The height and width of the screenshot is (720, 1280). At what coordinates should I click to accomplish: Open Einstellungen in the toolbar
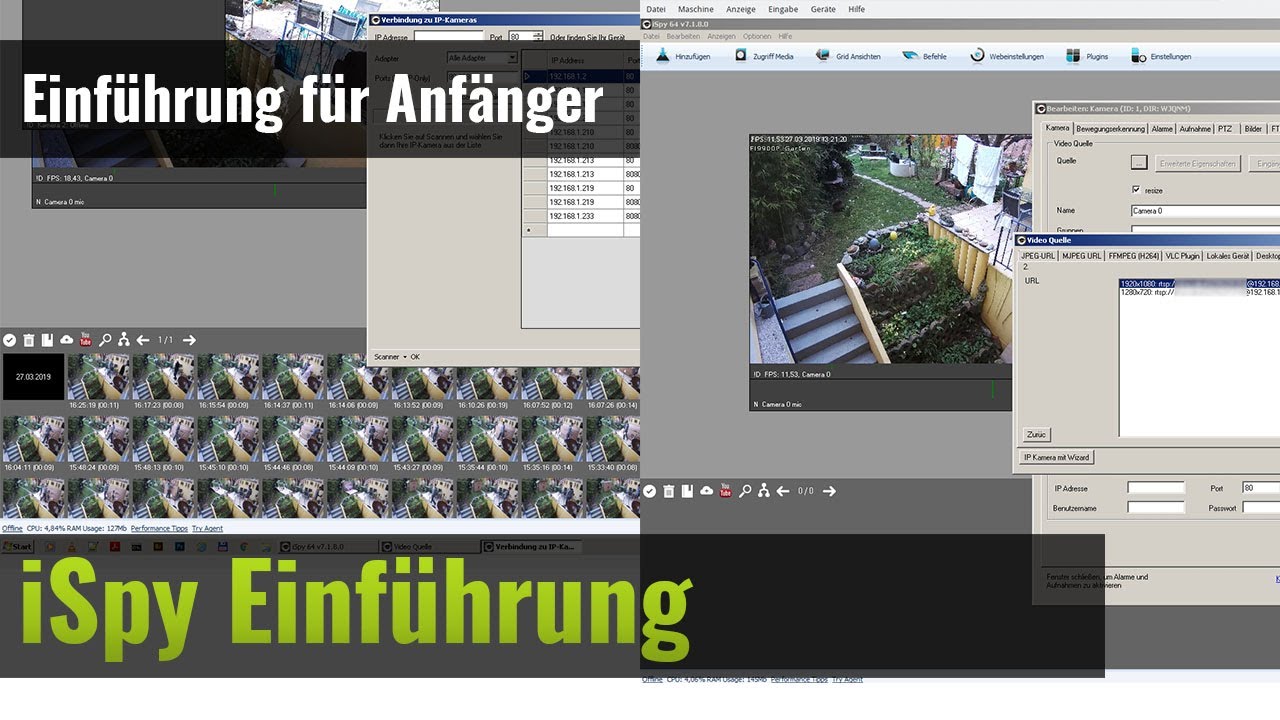click(1161, 56)
